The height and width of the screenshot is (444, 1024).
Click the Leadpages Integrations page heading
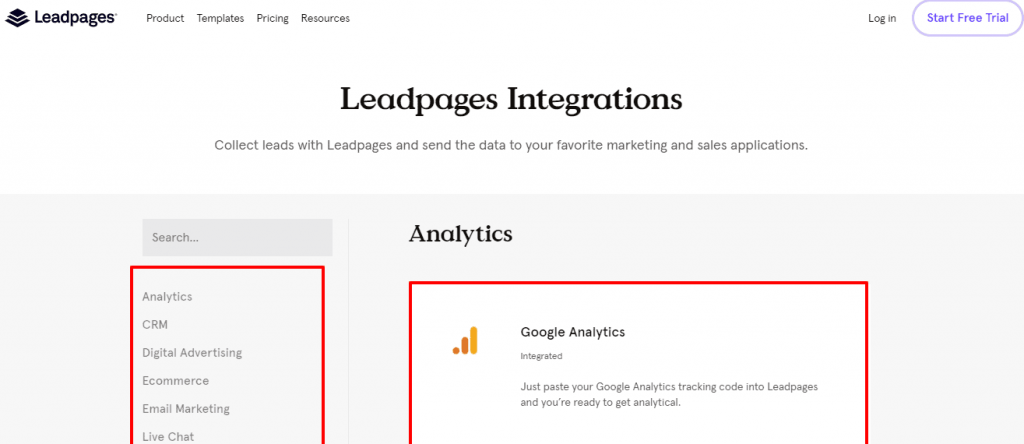(x=511, y=100)
